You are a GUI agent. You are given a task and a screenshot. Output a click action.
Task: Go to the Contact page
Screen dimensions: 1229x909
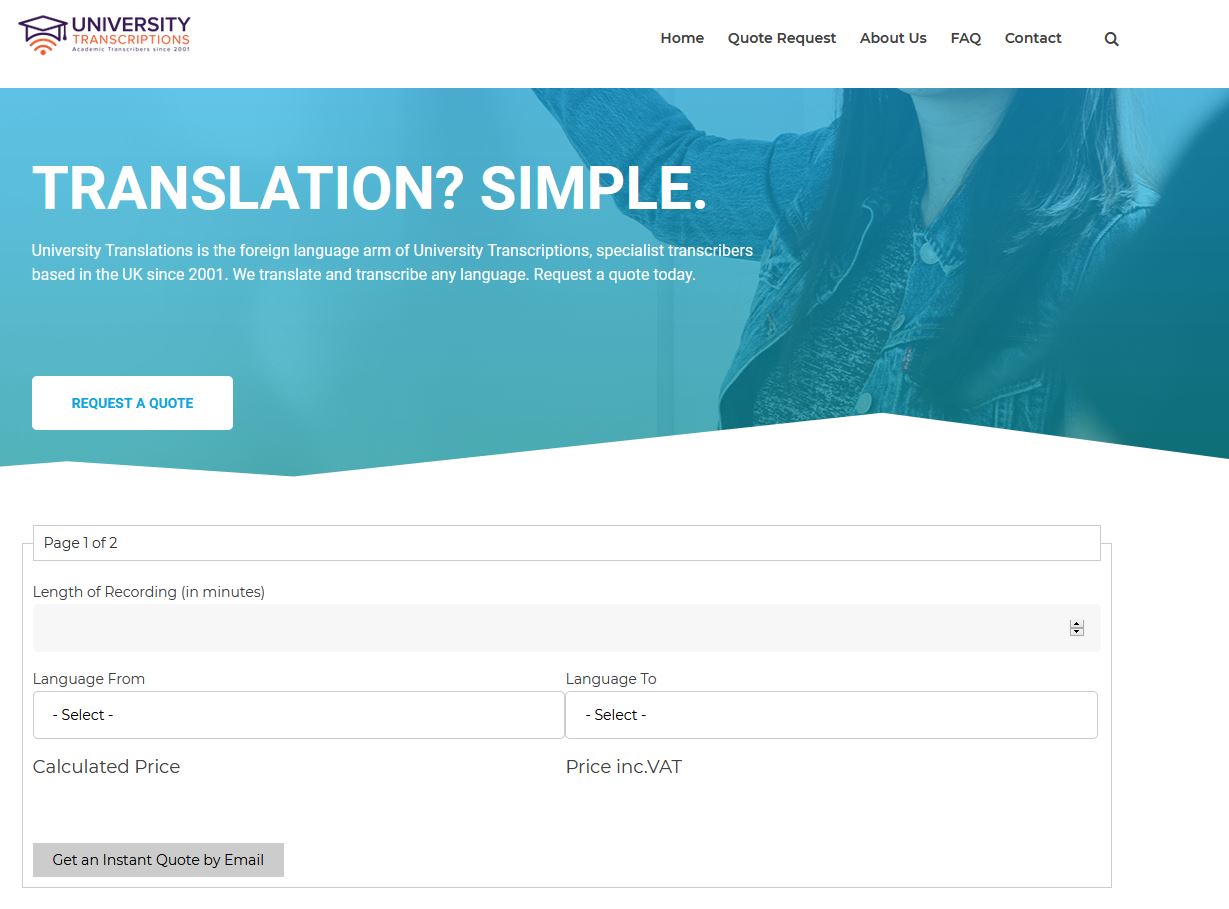[1032, 38]
